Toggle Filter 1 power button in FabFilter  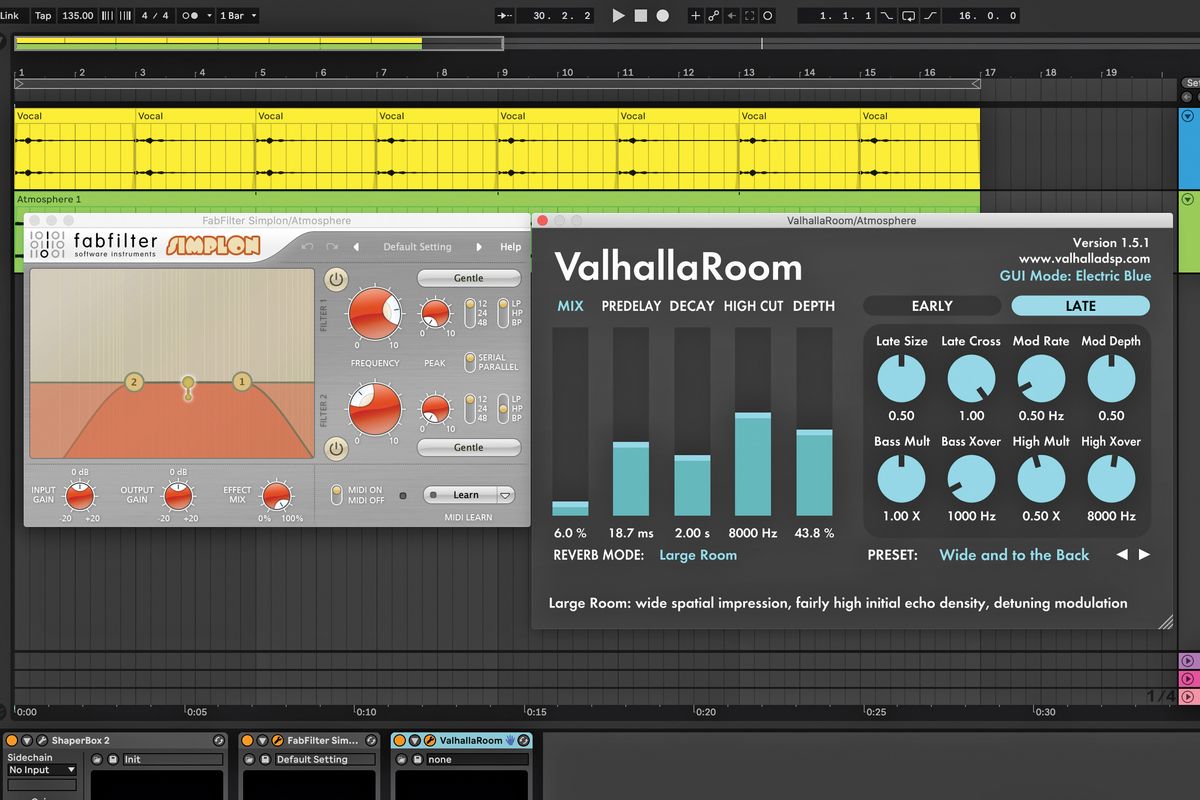click(336, 278)
